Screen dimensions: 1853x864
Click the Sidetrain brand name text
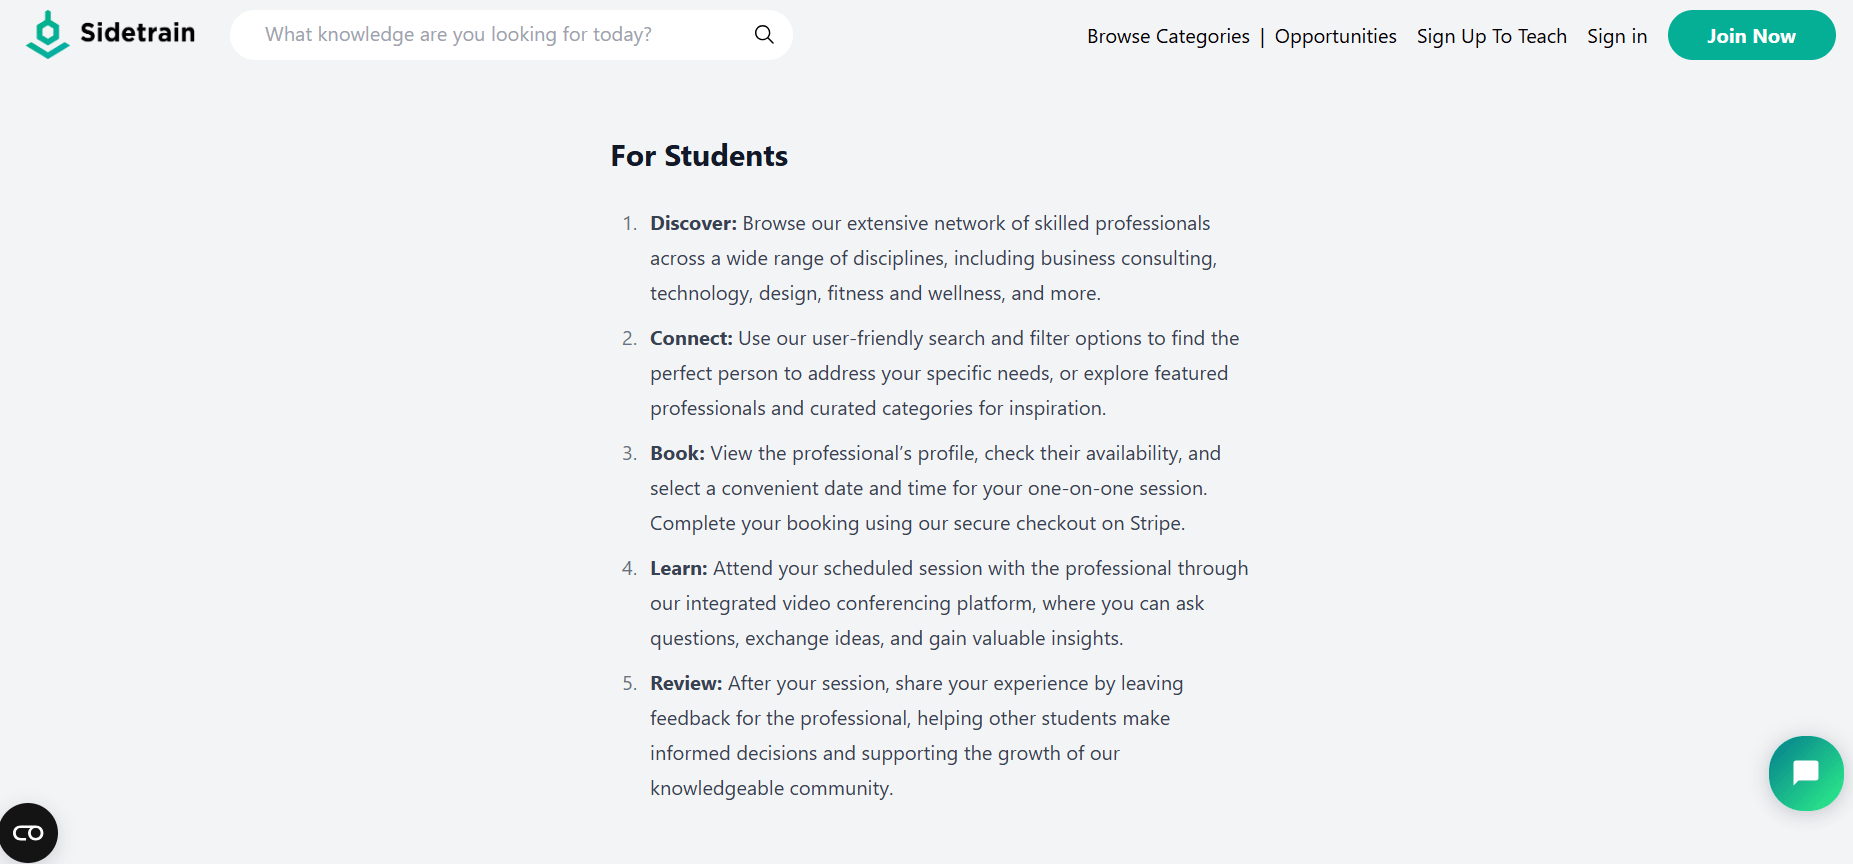point(137,33)
